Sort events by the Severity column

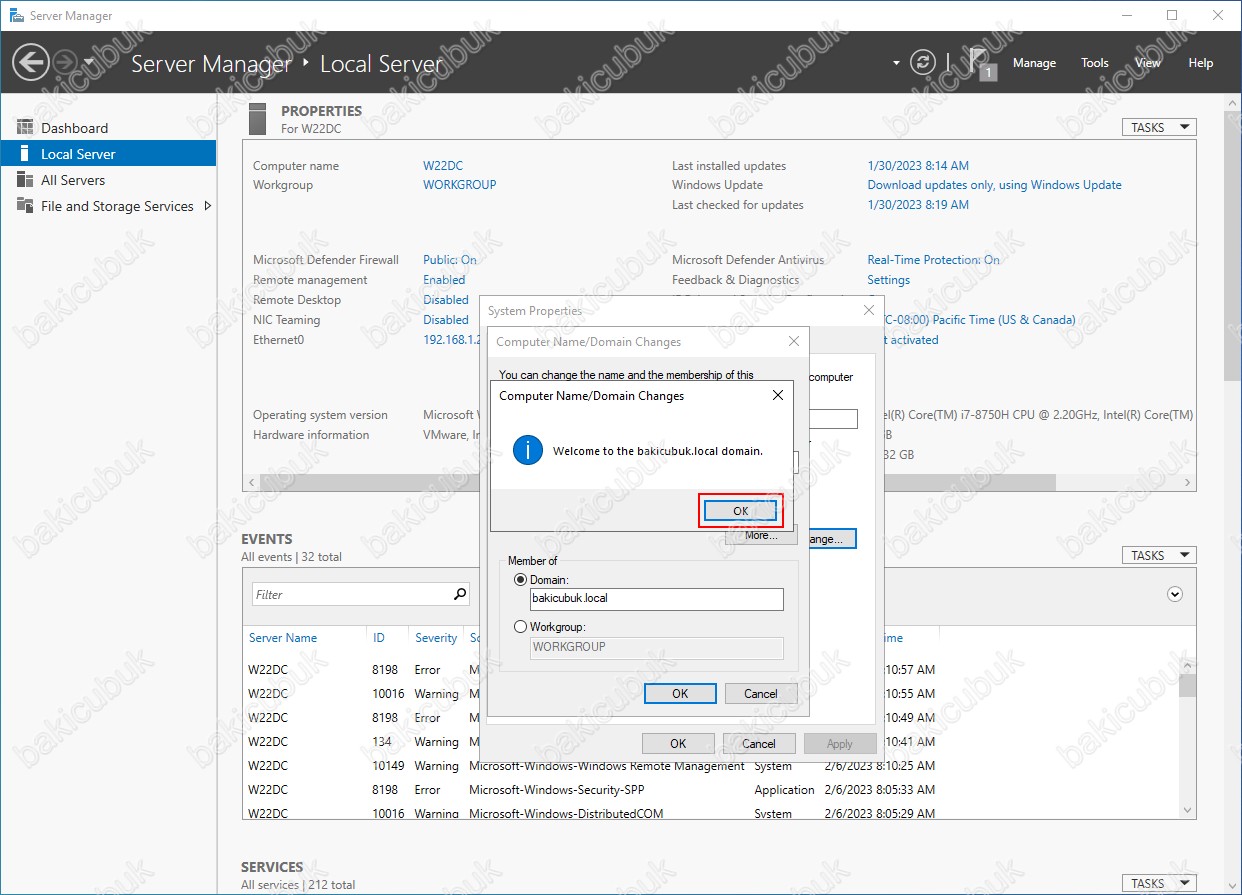(436, 638)
